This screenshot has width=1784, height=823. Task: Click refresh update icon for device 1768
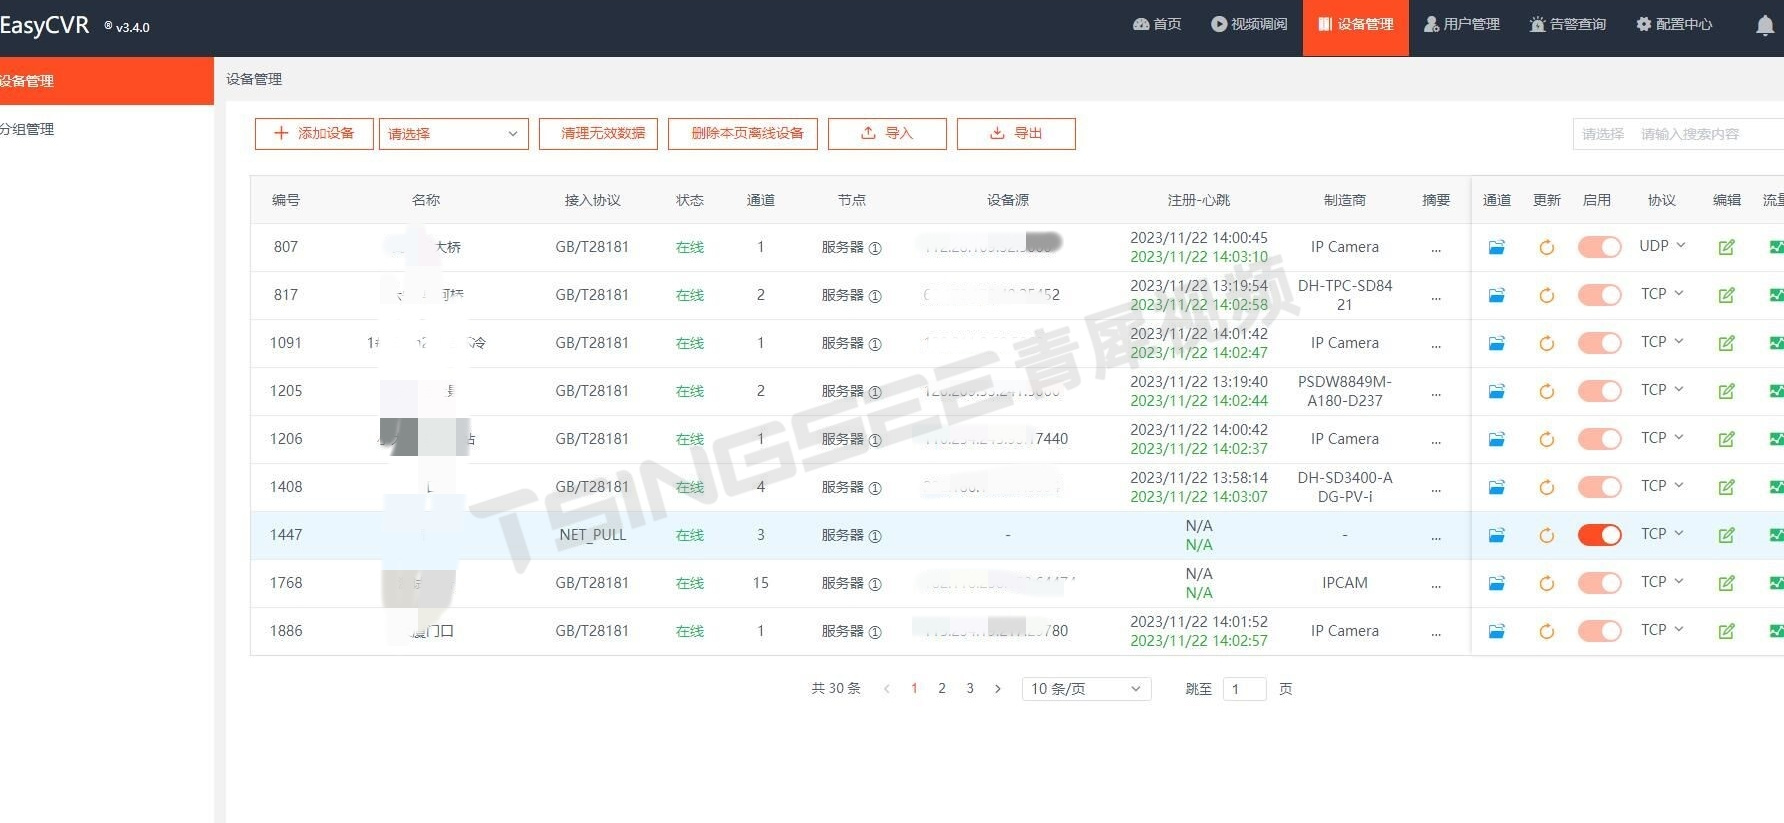click(x=1546, y=583)
